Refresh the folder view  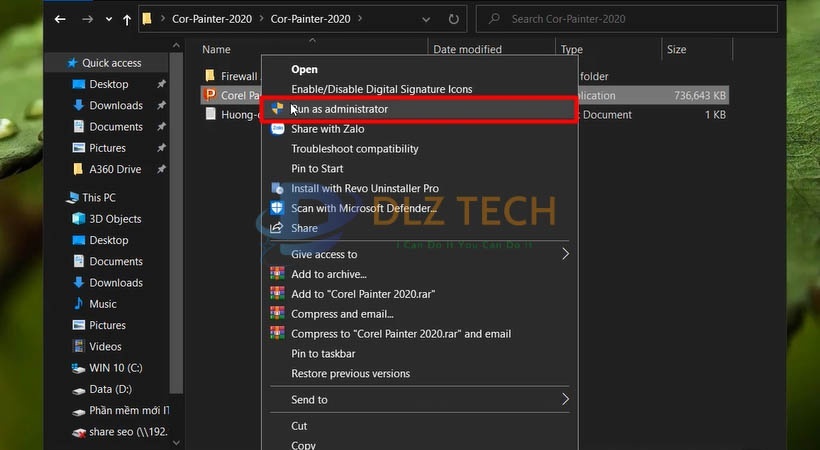pyautogui.click(x=453, y=19)
